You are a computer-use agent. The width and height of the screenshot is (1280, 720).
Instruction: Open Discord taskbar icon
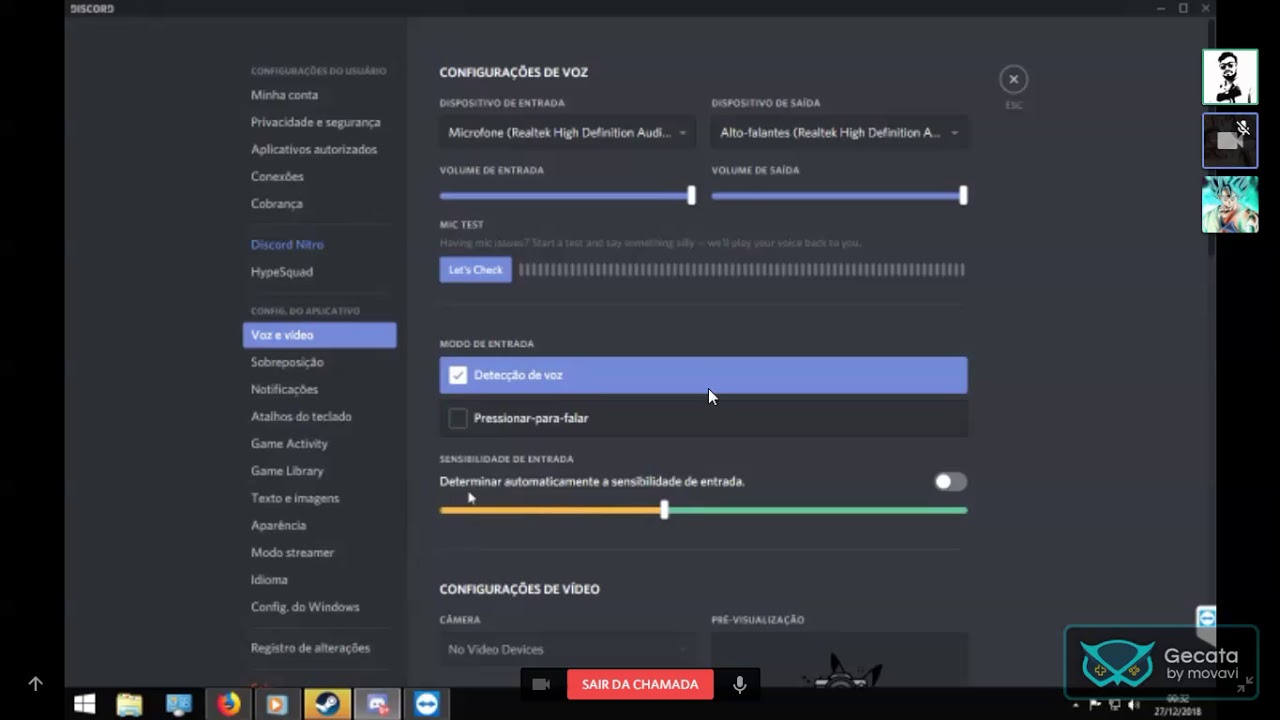[x=377, y=704]
